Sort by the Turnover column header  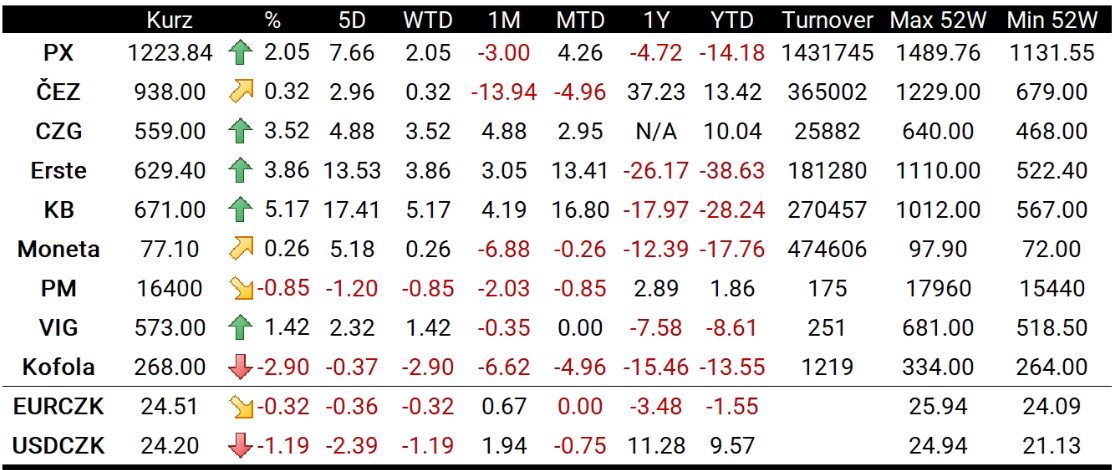[827, 20]
